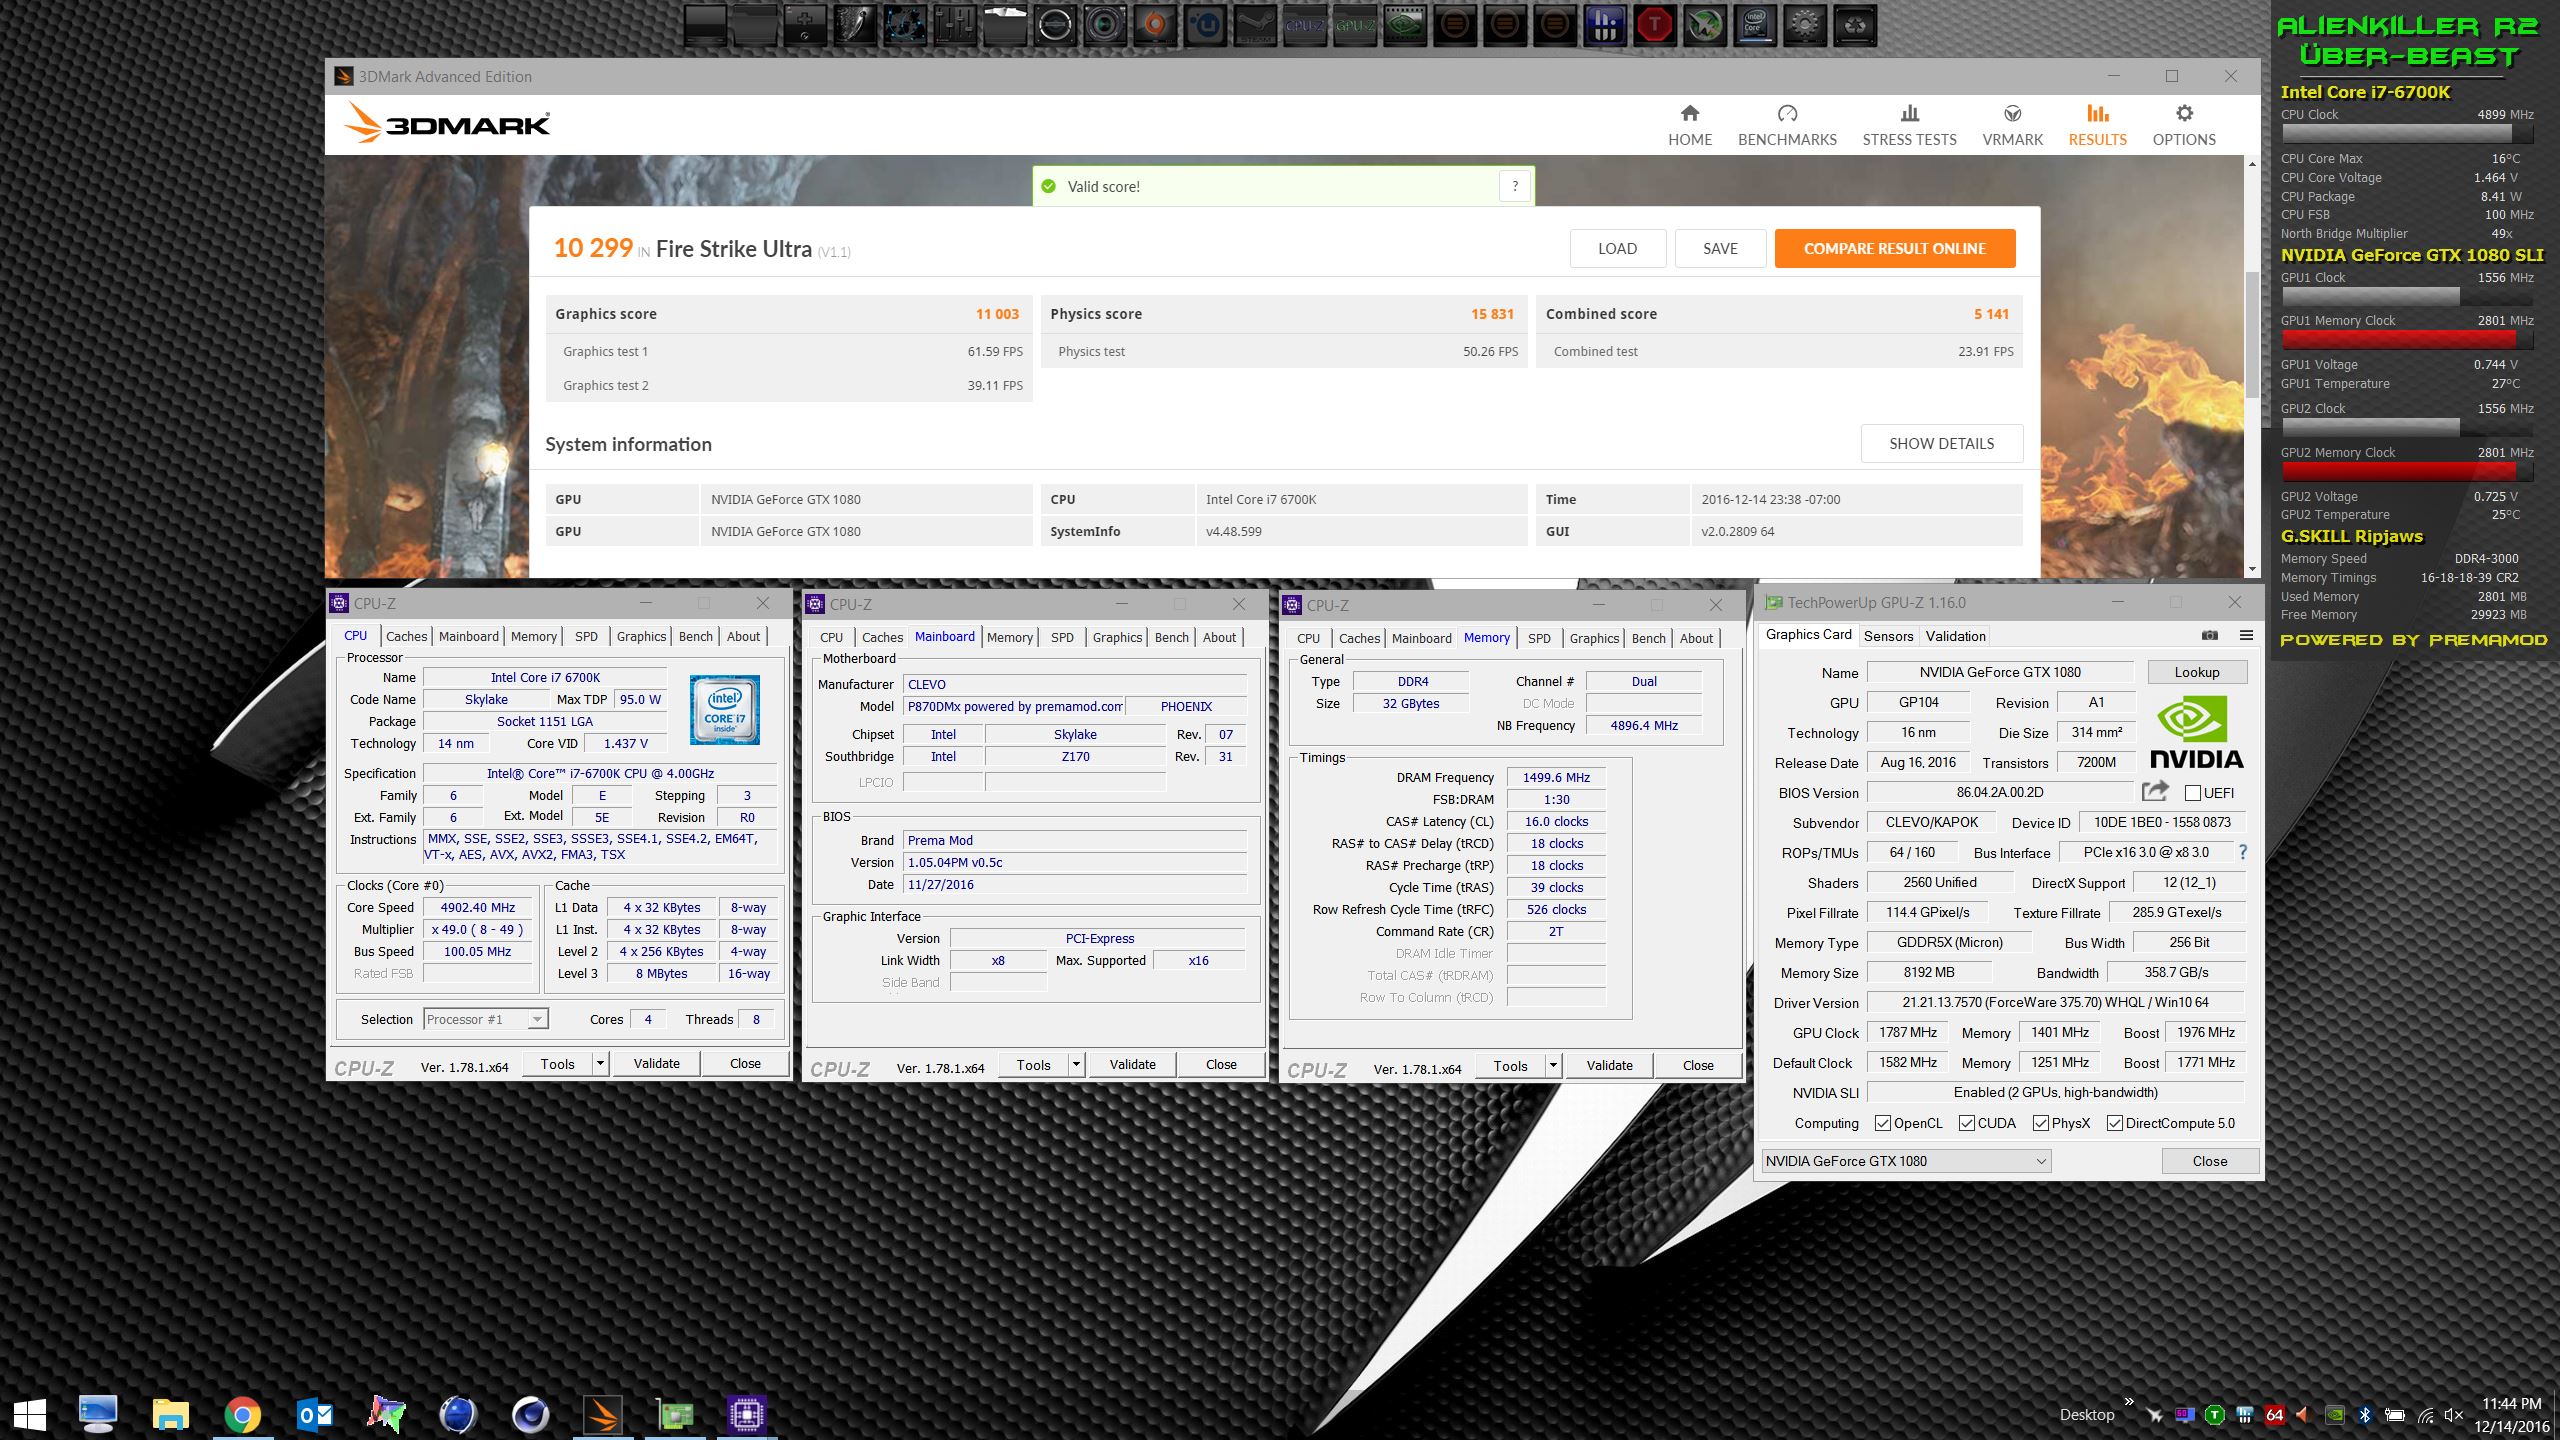The height and width of the screenshot is (1440, 2560).
Task: Launch Uplay from the top dock
Action: click(x=1205, y=24)
